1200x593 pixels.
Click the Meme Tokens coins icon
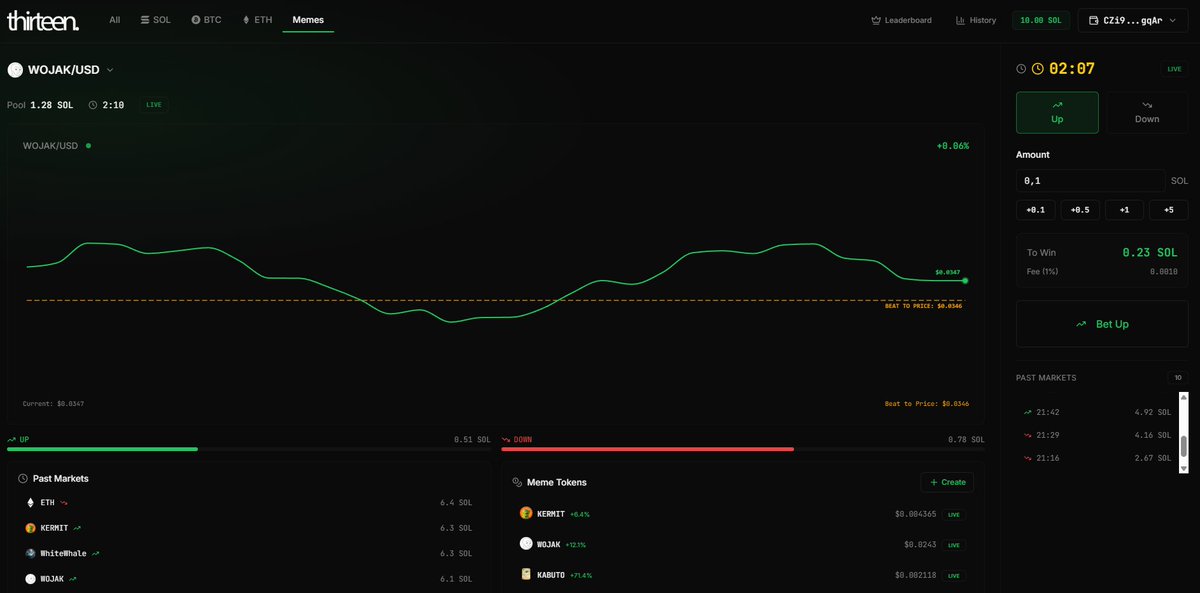click(517, 482)
